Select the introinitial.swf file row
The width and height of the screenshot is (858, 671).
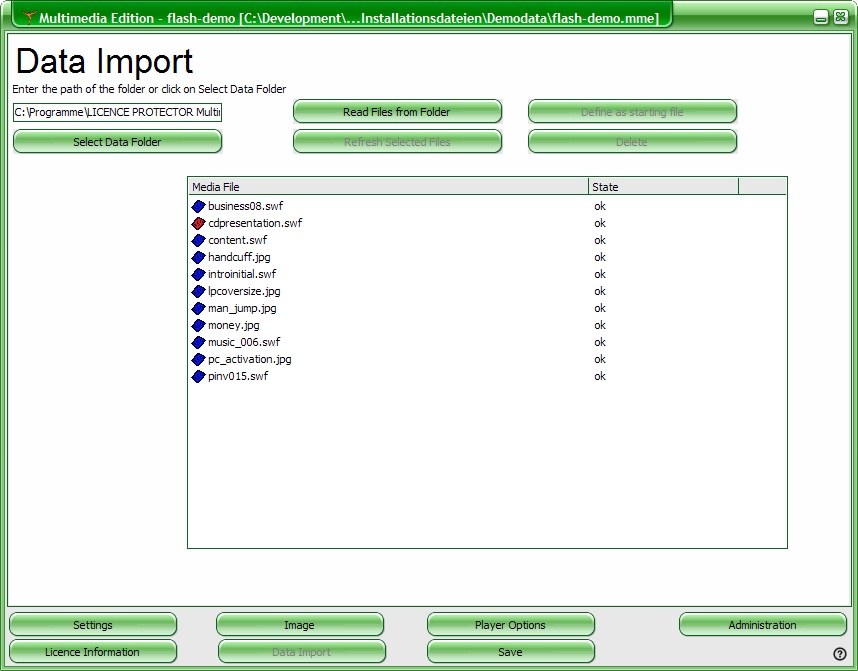pyautogui.click(x=242, y=274)
